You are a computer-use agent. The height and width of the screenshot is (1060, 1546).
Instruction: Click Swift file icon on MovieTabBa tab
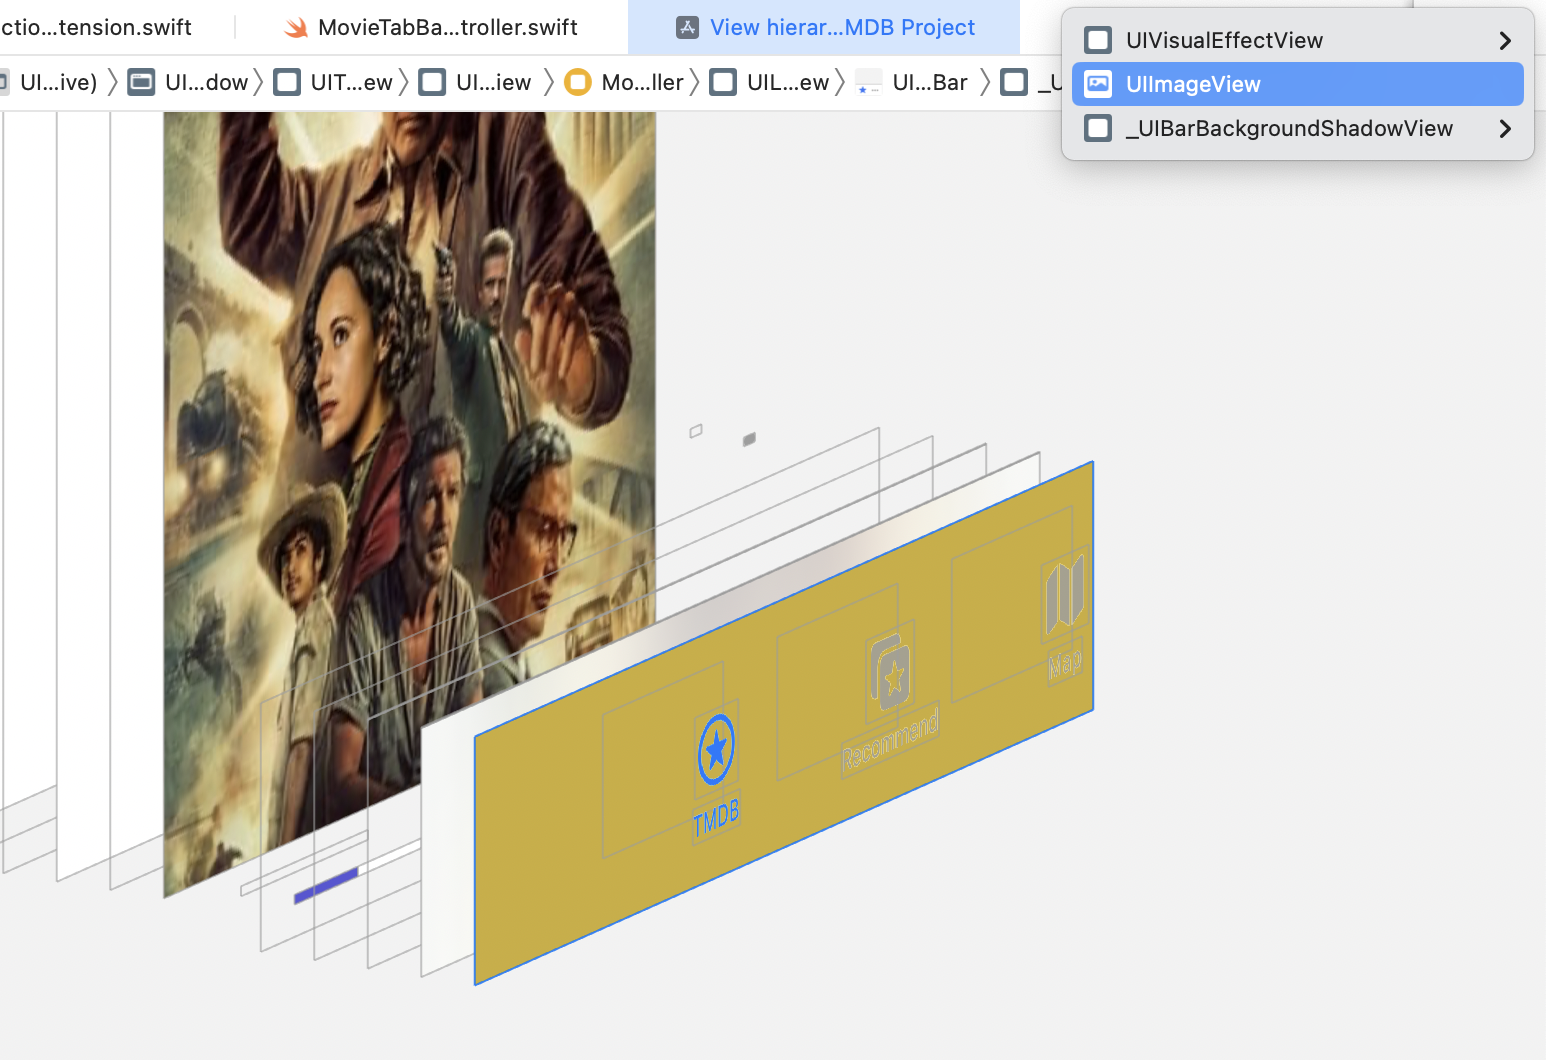(x=296, y=28)
